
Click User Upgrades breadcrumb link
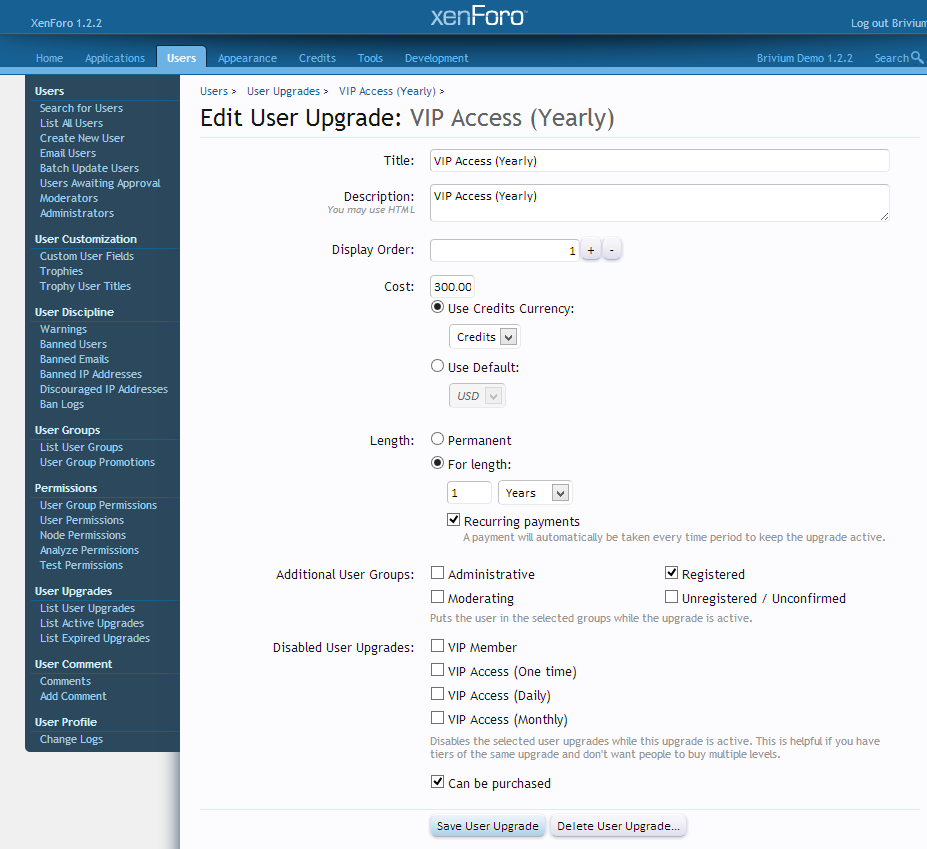283,91
